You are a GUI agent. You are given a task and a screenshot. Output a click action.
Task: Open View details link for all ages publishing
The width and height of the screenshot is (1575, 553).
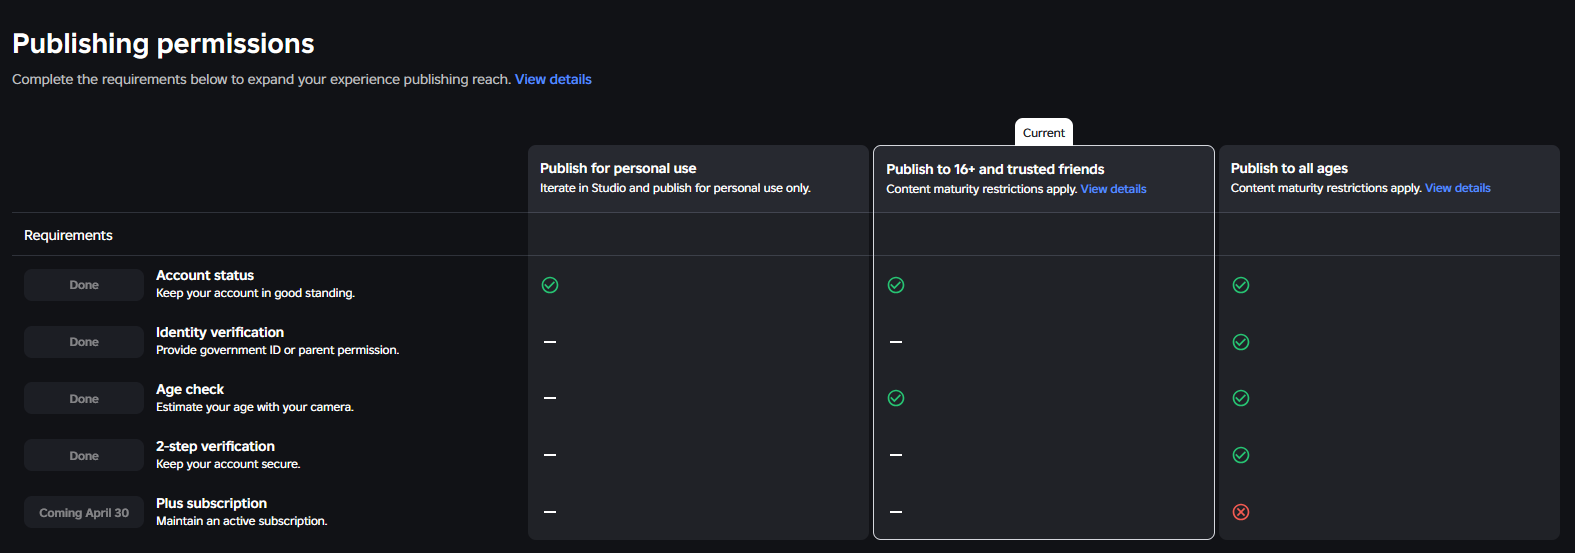click(x=1457, y=188)
